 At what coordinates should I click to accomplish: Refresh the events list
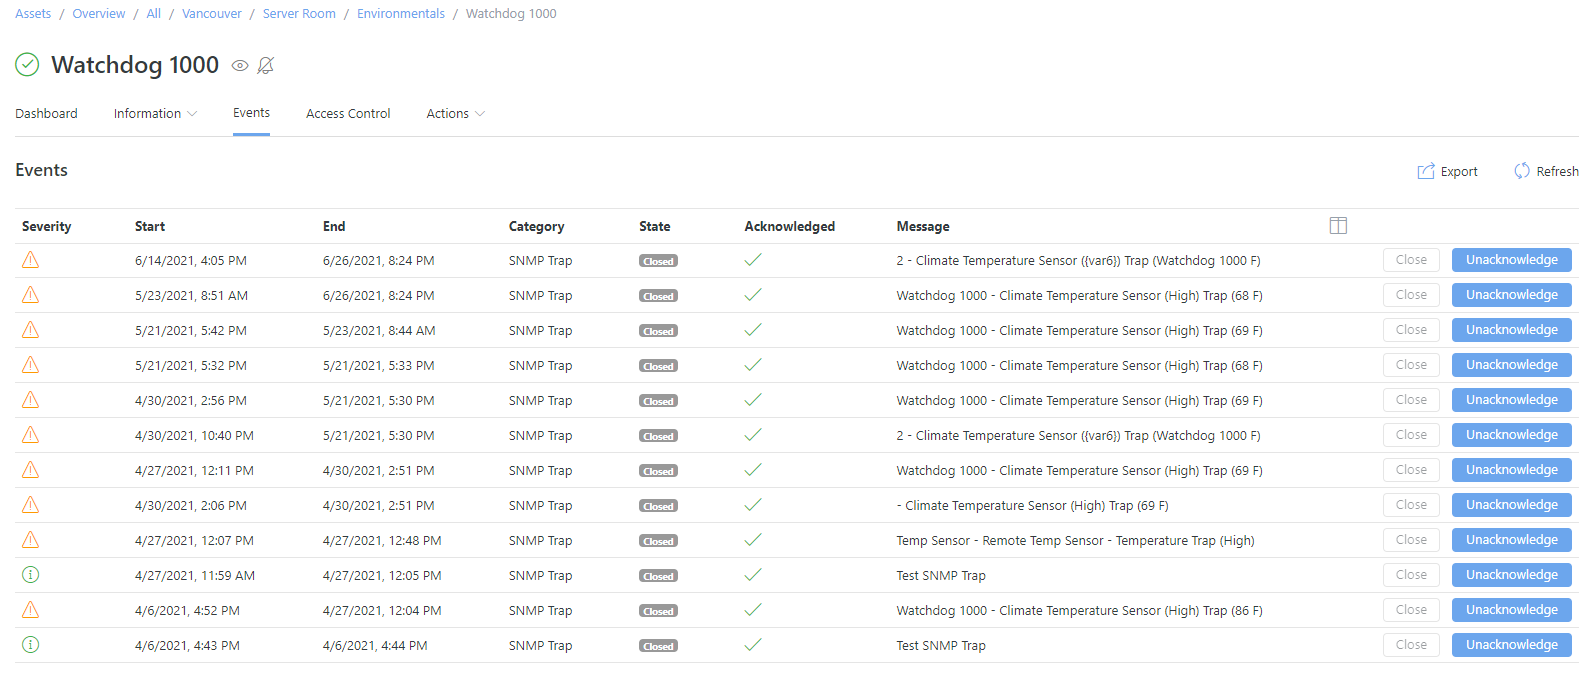(x=1546, y=171)
